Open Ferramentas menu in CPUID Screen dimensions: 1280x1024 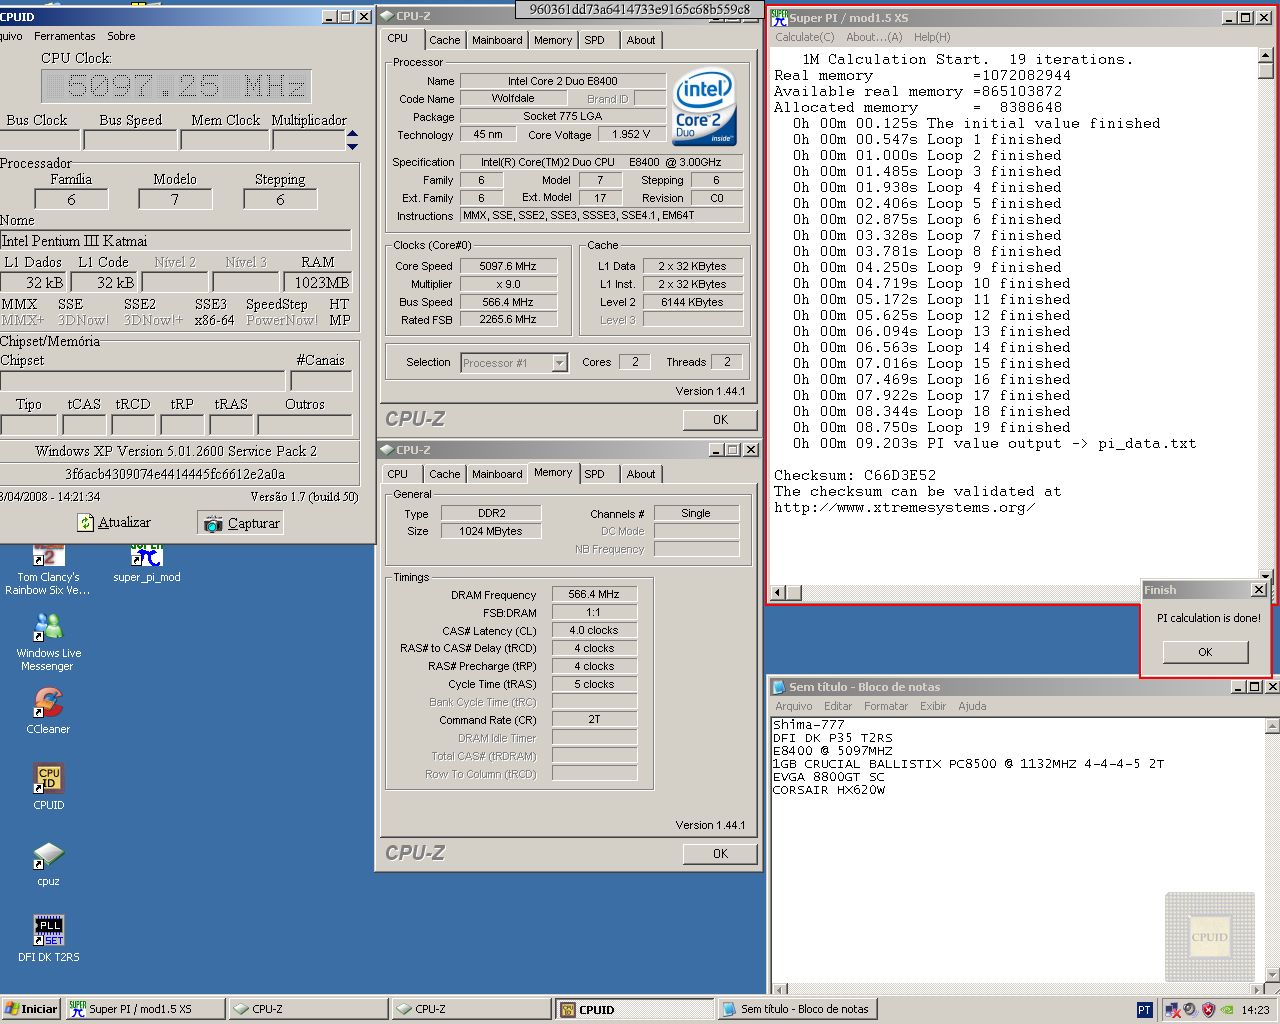coord(65,36)
